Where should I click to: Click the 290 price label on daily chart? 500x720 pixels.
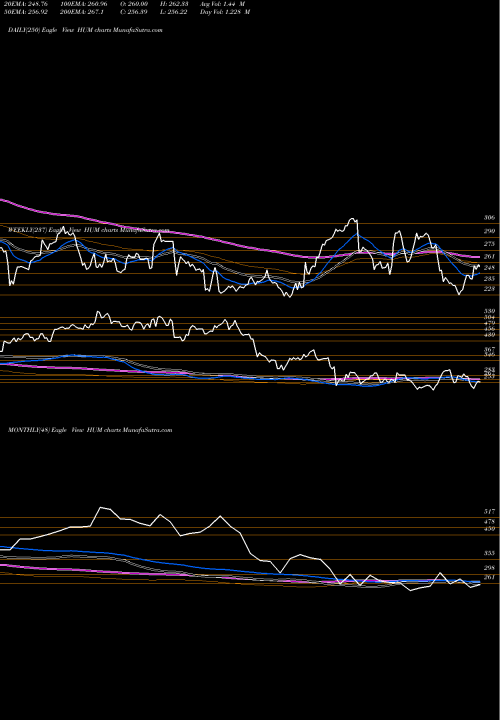489,231
